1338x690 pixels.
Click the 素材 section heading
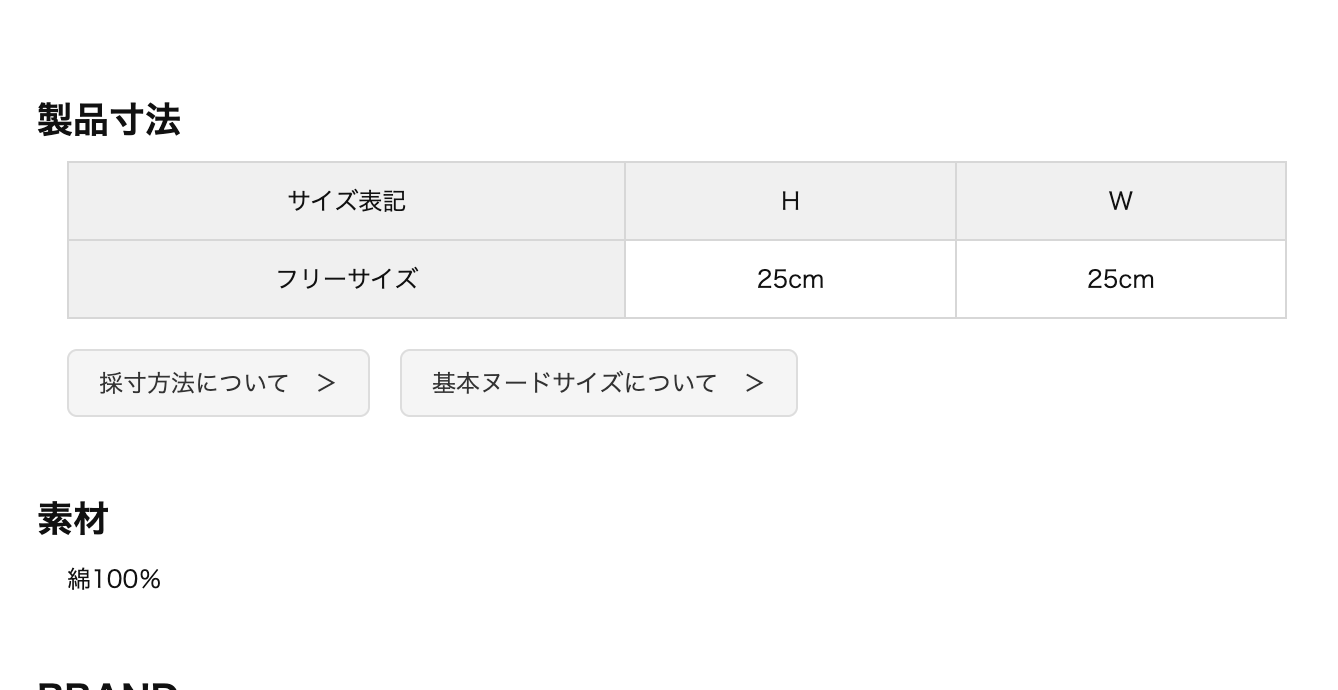[73, 519]
